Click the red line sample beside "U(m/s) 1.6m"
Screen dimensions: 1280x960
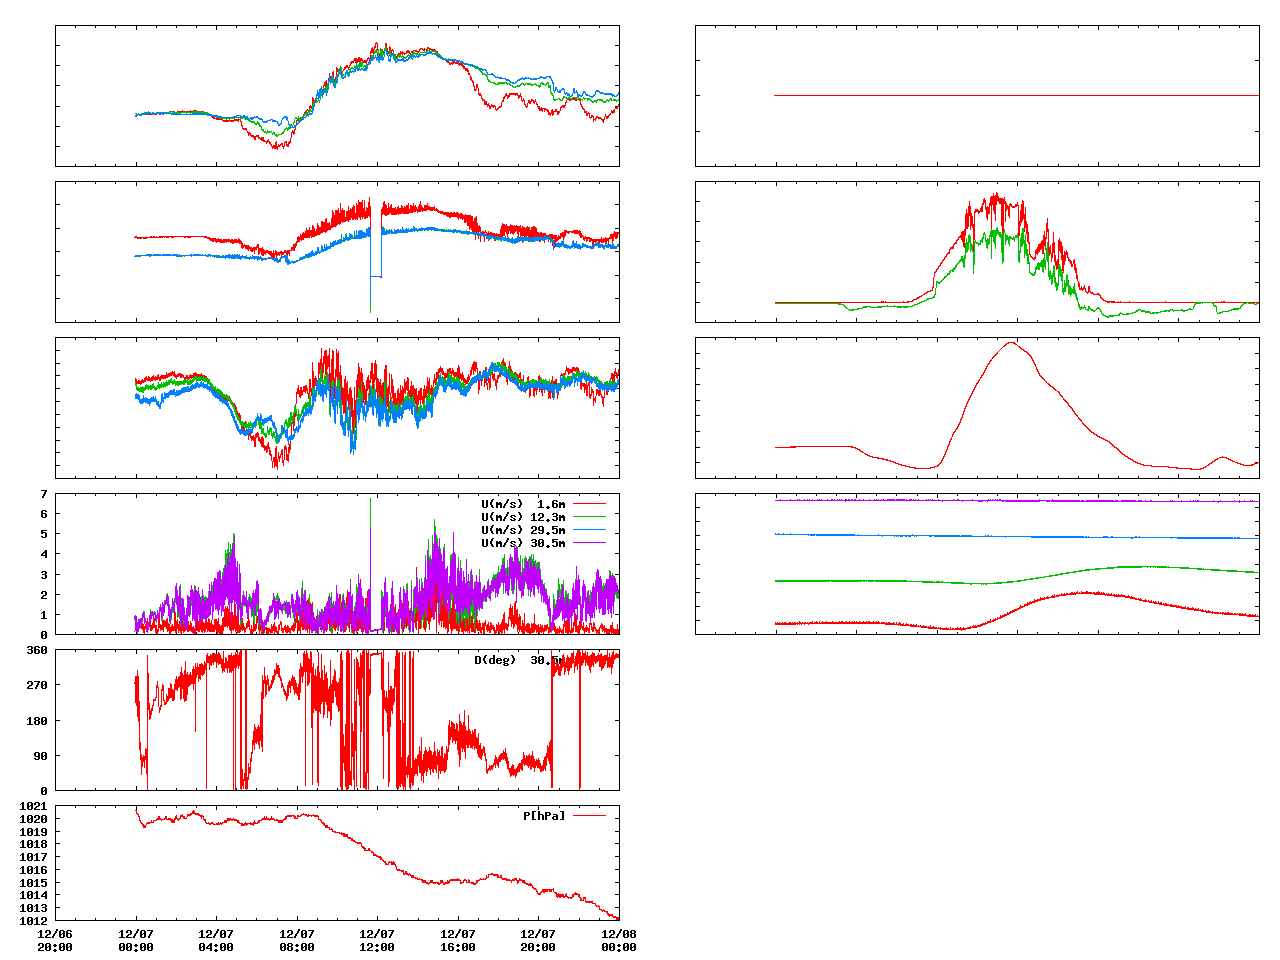pyautogui.click(x=589, y=503)
